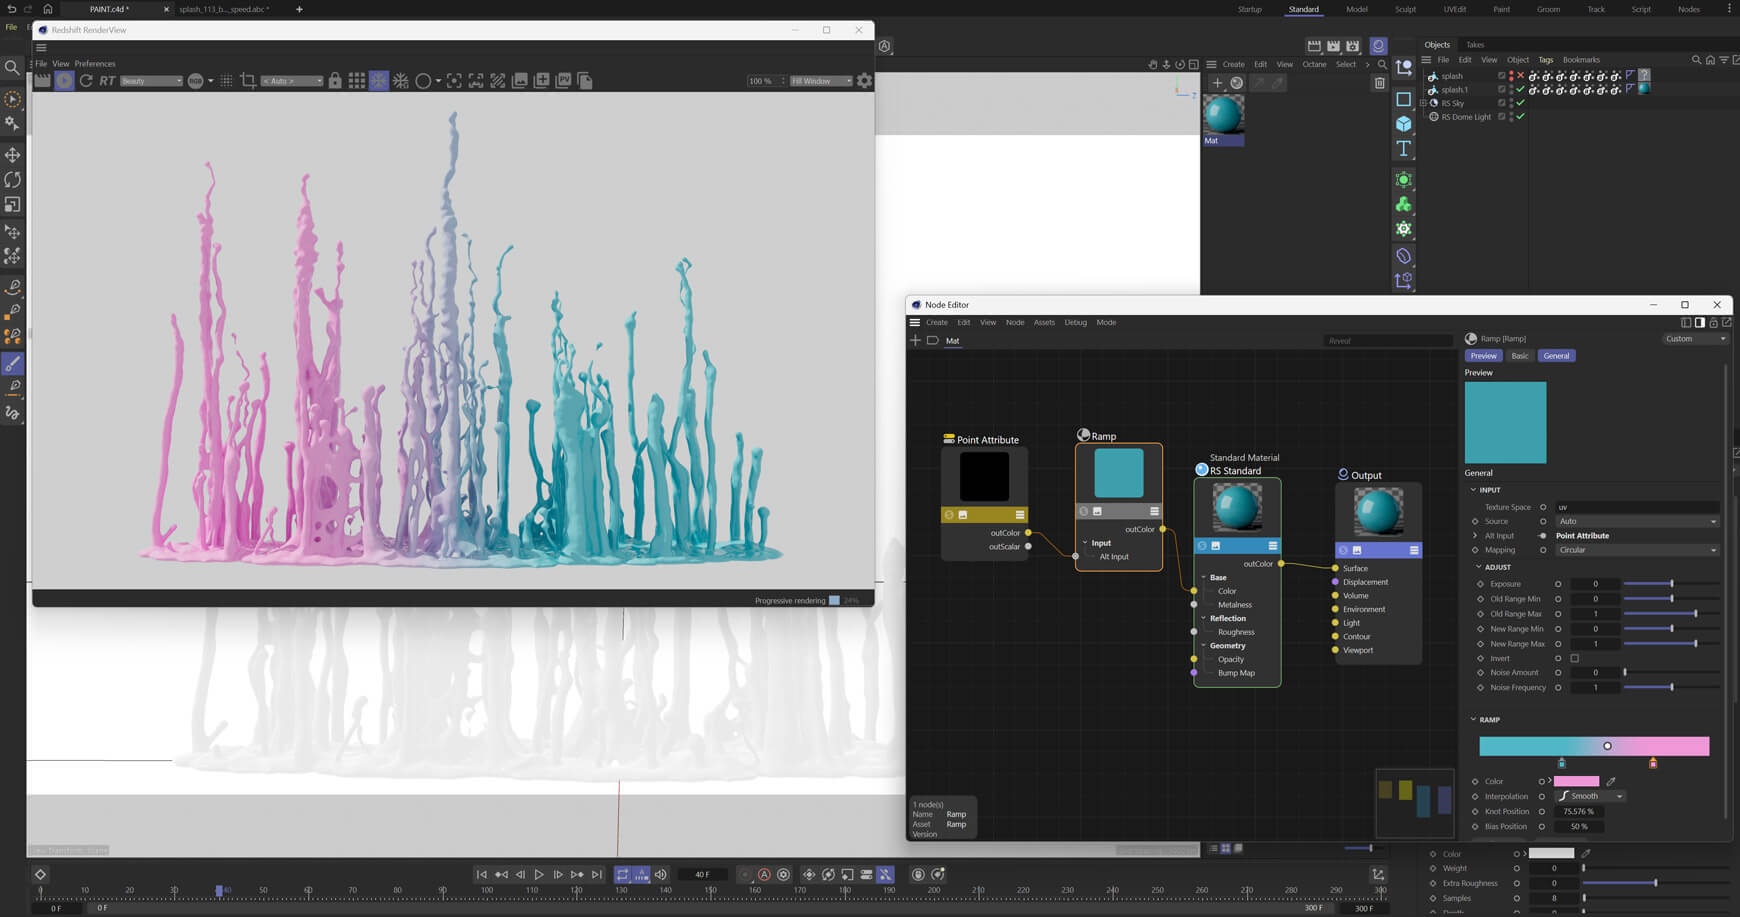Screen dimensions: 1740x917
Task: Add new material with plus icon
Action: click(1217, 83)
